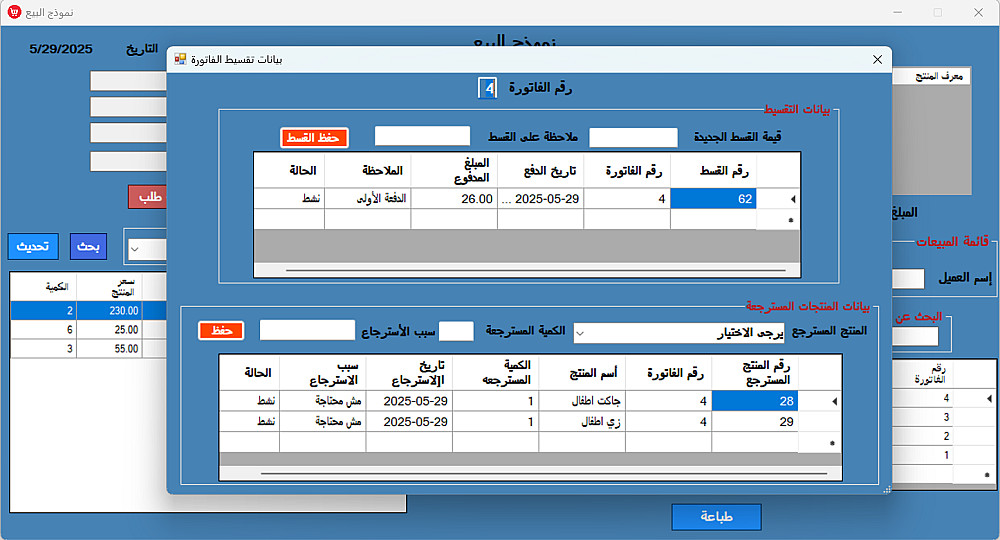Focus the سبب الأسترجاع input field
This screenshot has height=540, width=1000.
307,330
